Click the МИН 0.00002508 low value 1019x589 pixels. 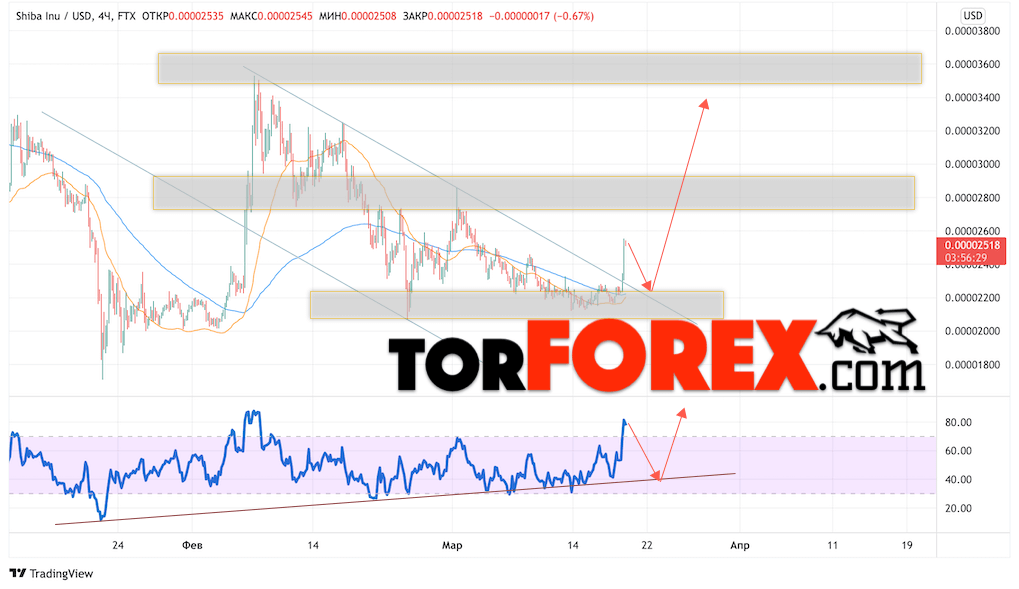point(357,16)
